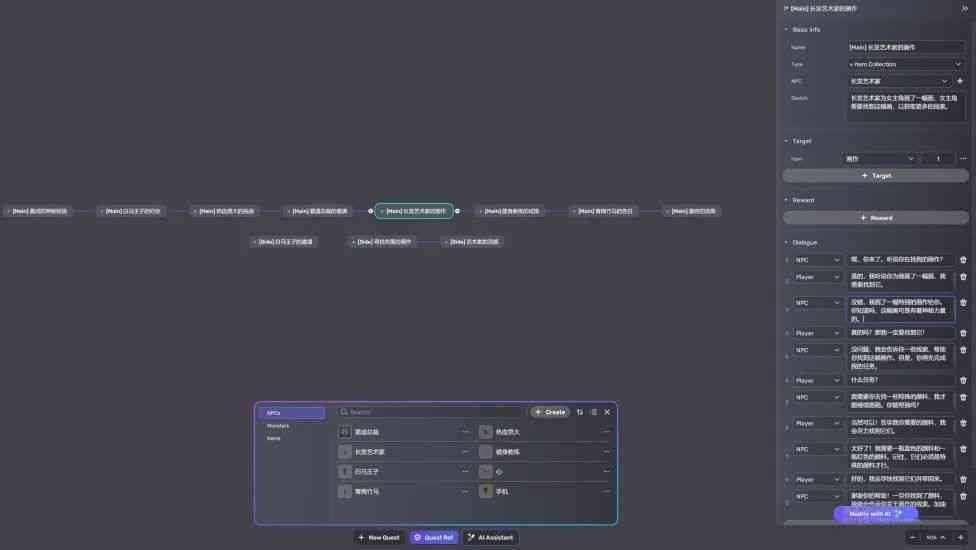This screenshot has height=550, width=976.
Task: Zoom out the canvas with minus icon
Action: 913,538
